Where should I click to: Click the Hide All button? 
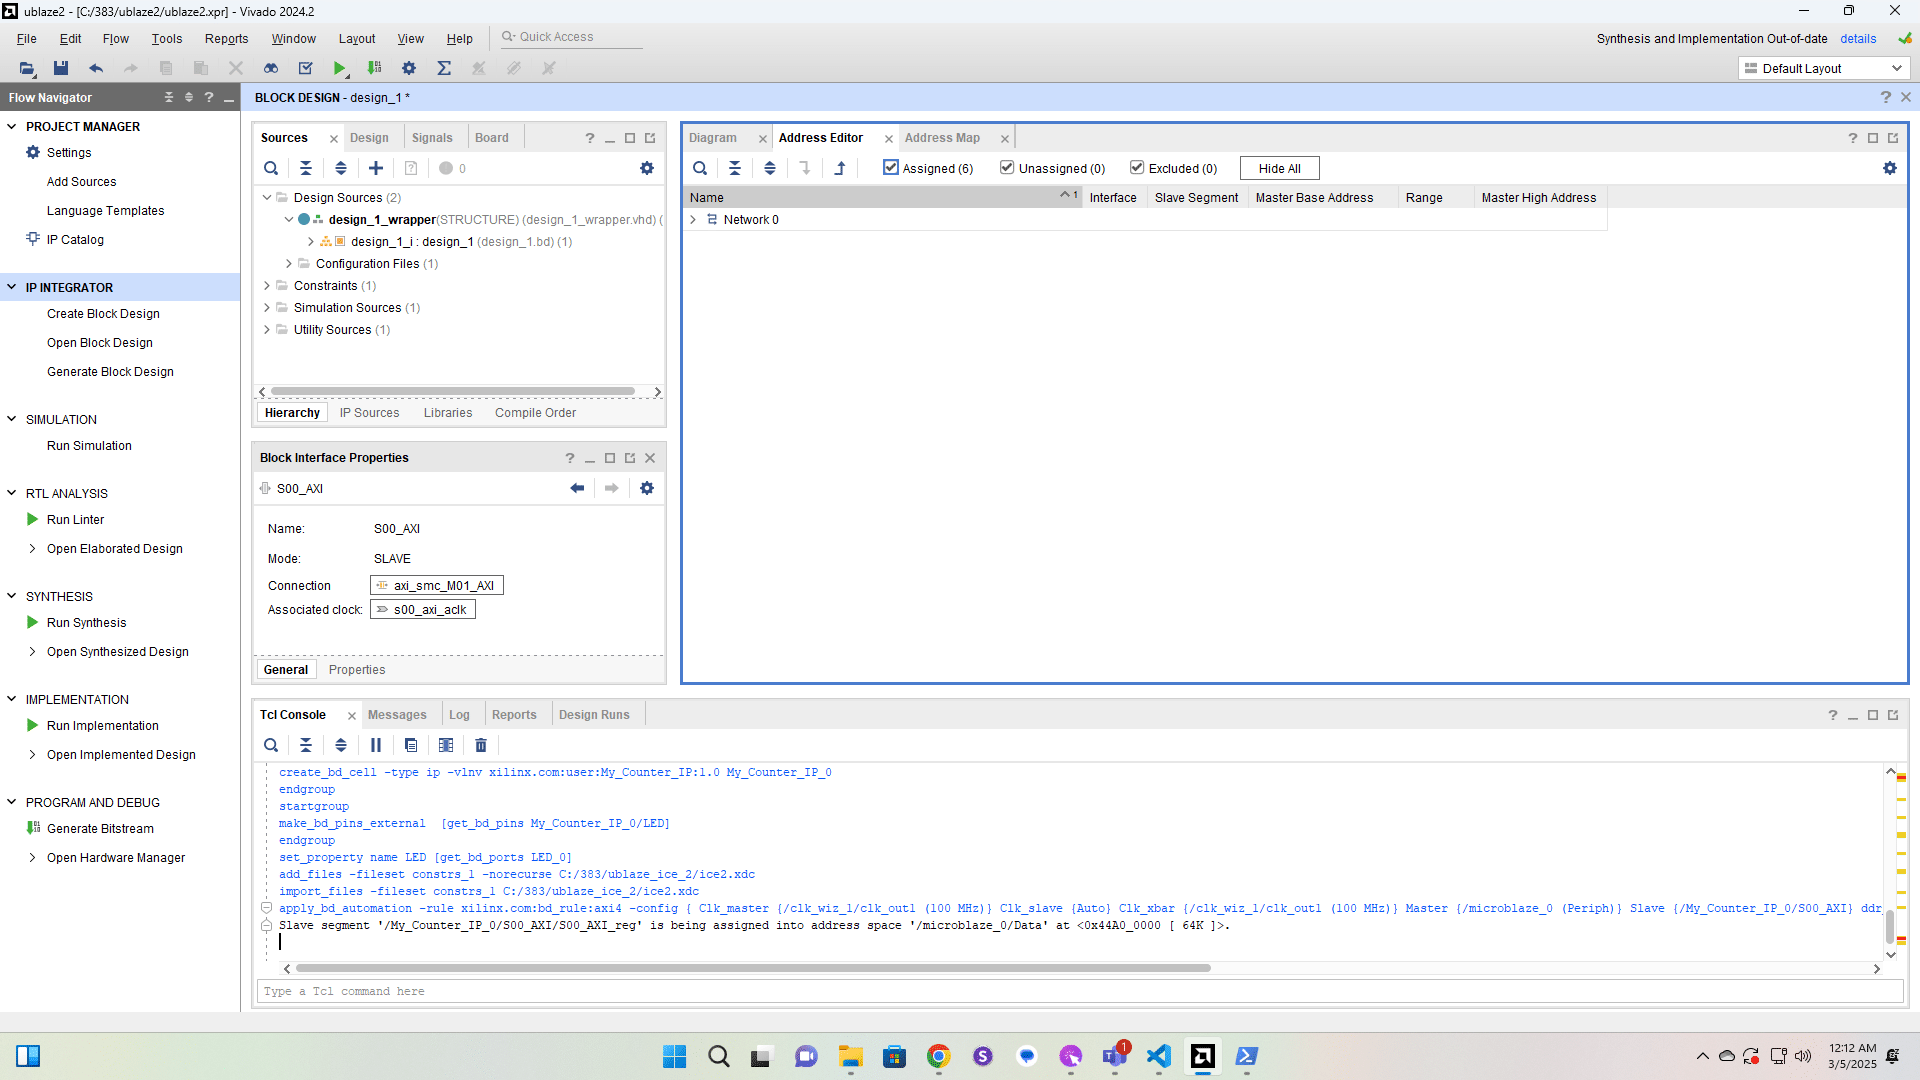point(1279,168)
